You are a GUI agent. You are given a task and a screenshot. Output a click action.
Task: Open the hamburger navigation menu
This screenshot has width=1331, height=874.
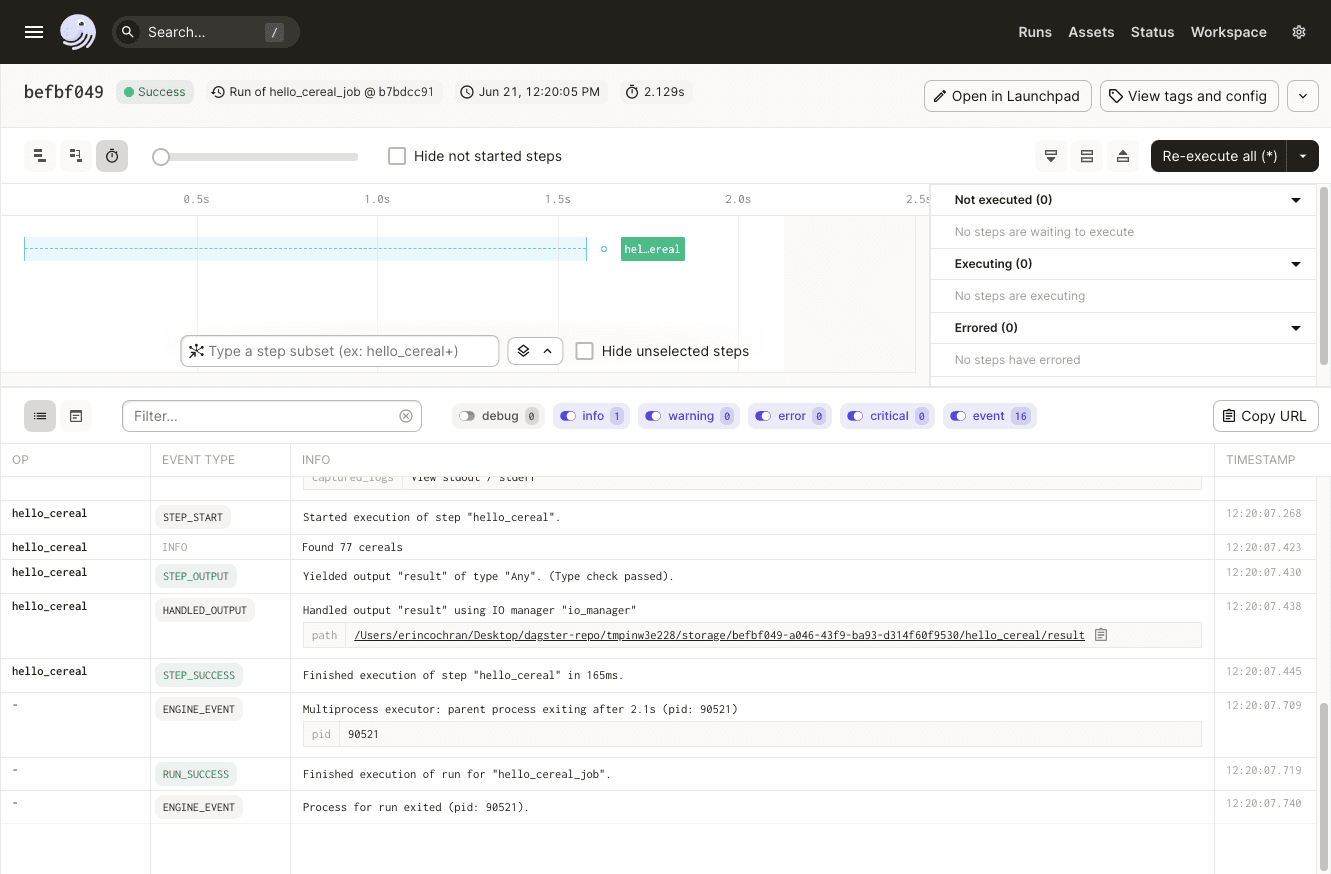pyautogui.click(x=34, y=32)
